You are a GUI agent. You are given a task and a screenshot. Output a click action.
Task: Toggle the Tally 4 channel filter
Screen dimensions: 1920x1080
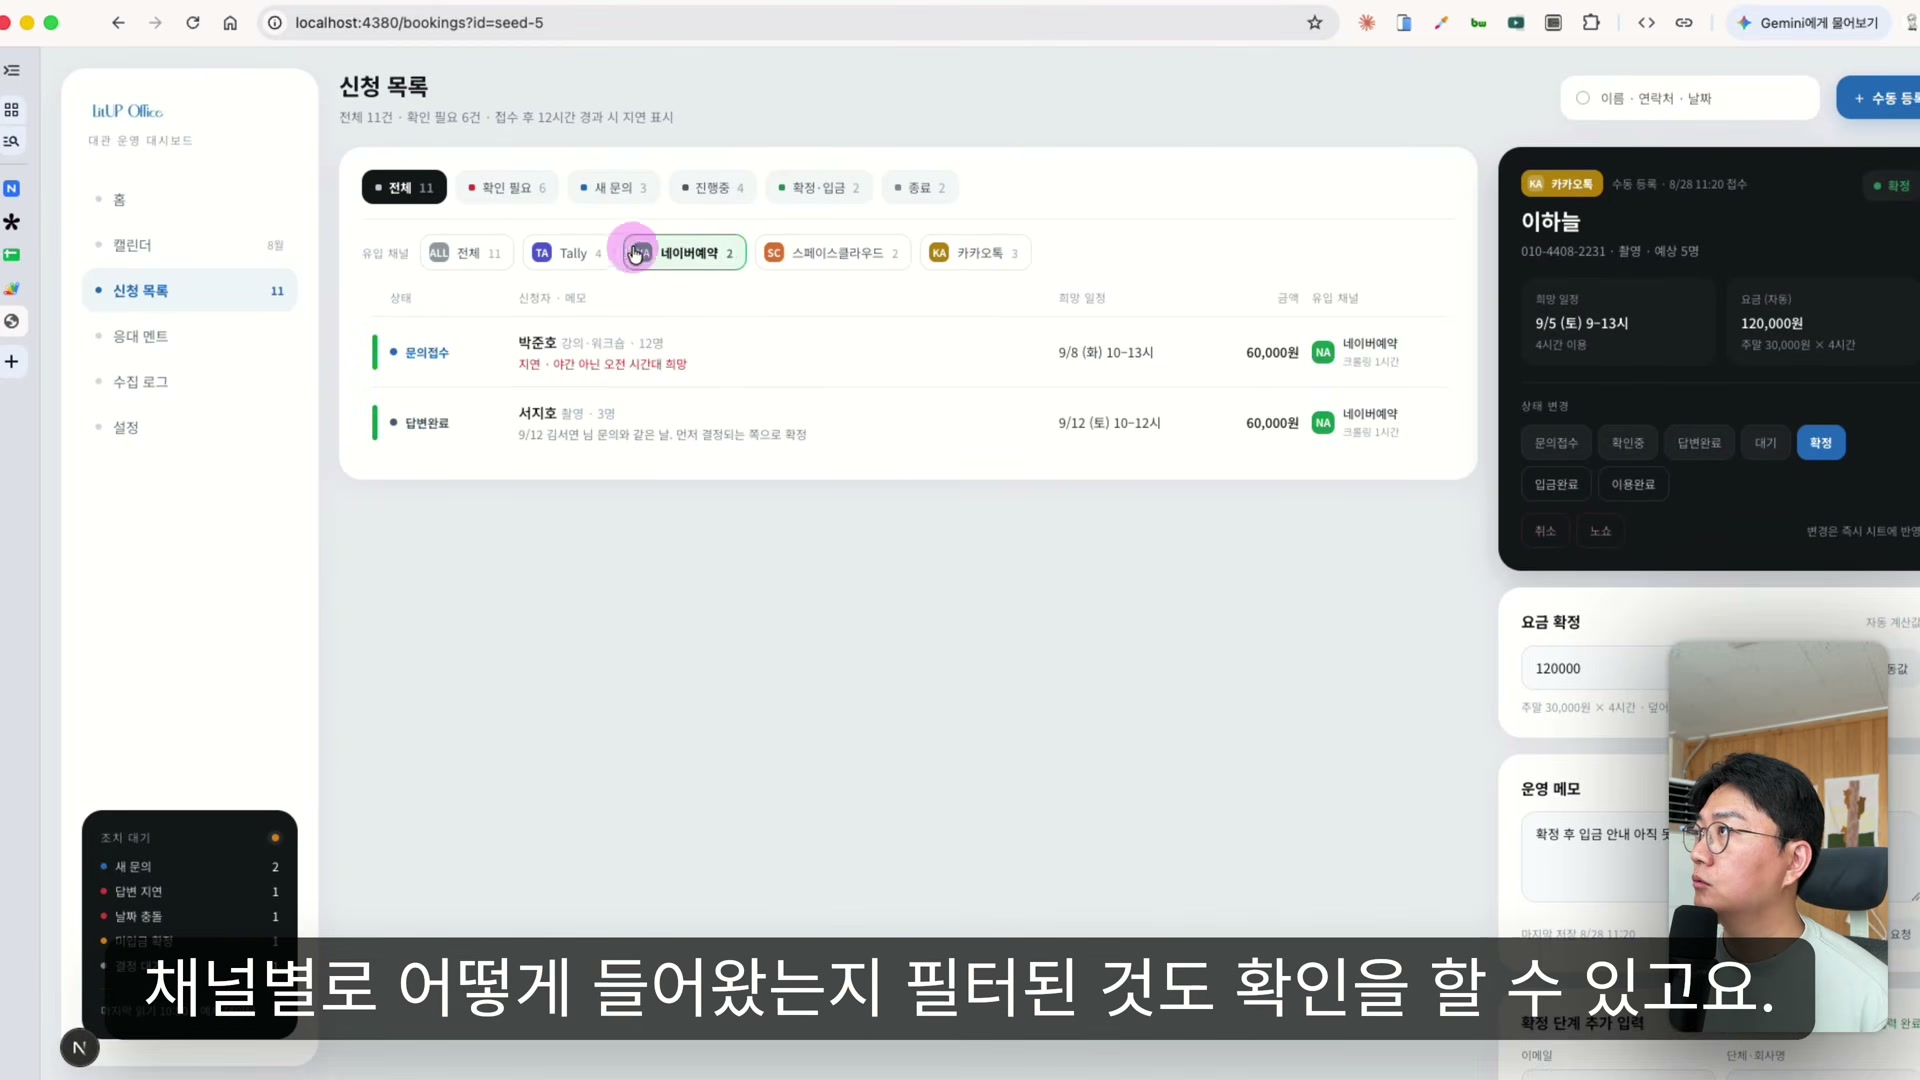(x=568, y=253)
